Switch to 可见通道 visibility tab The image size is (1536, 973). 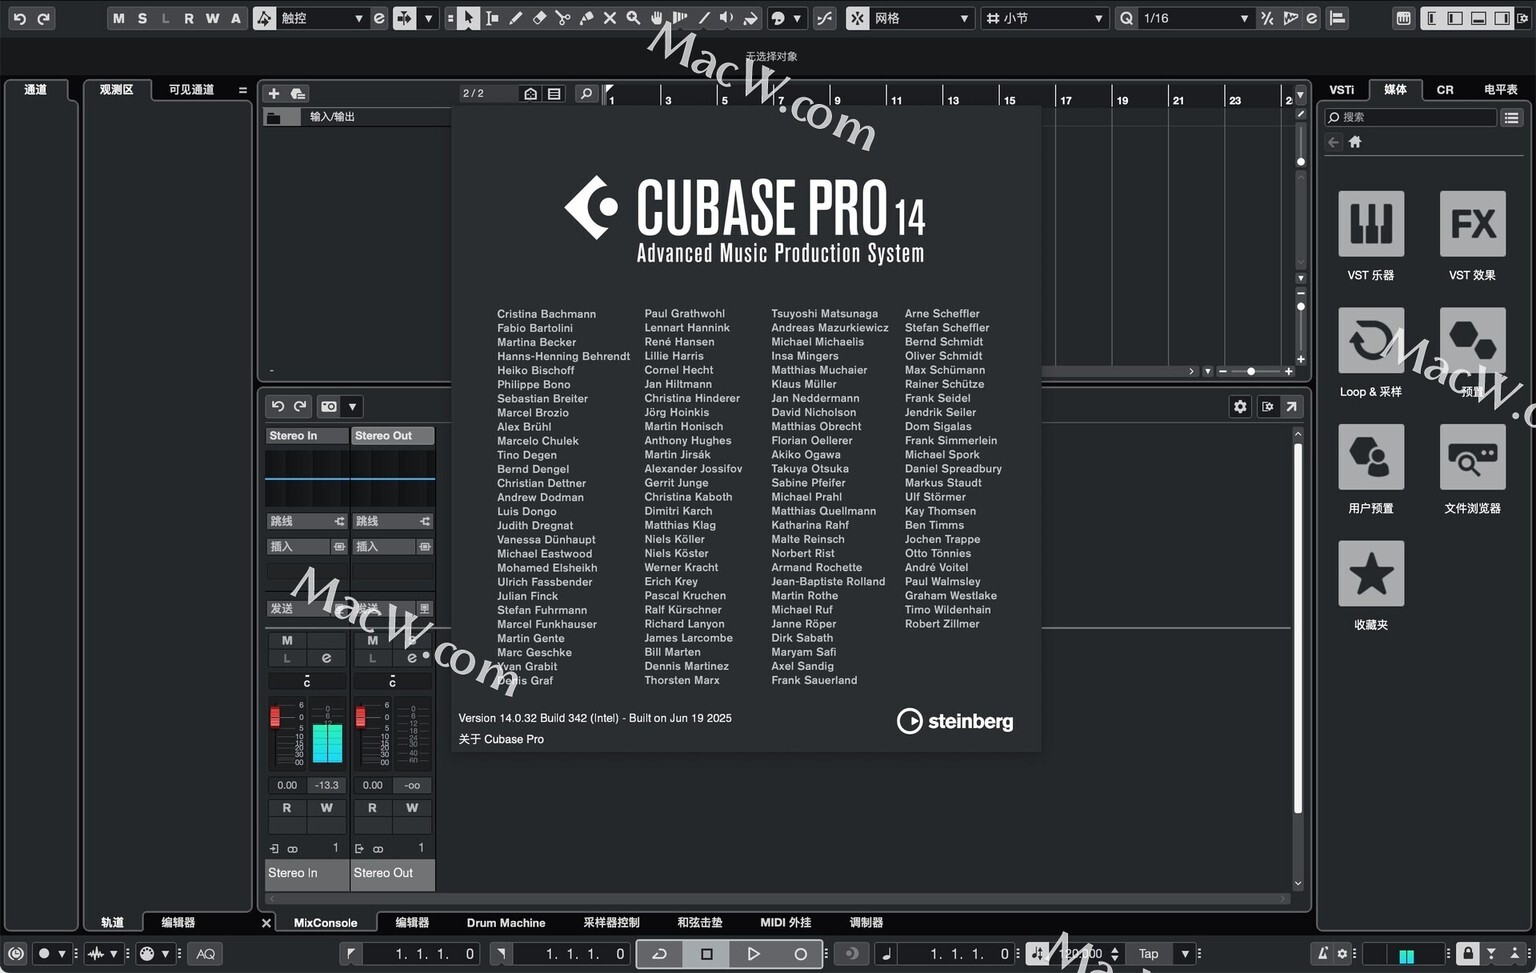click(x=191, y=89)
